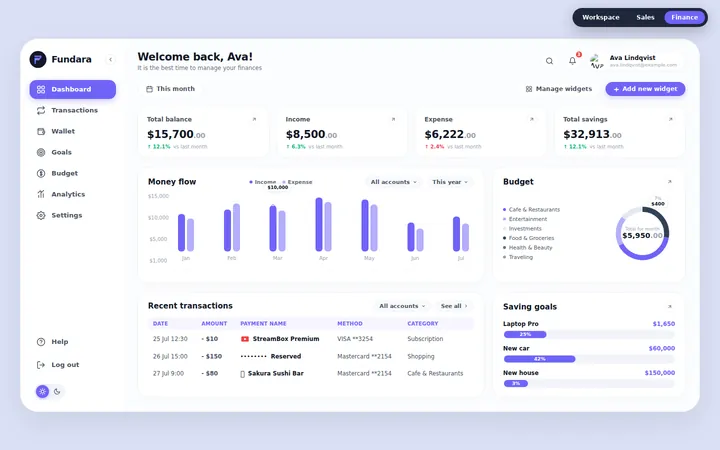Click the Investments legend item
Screen dimensions: 720x450
[x=523, y=229]
